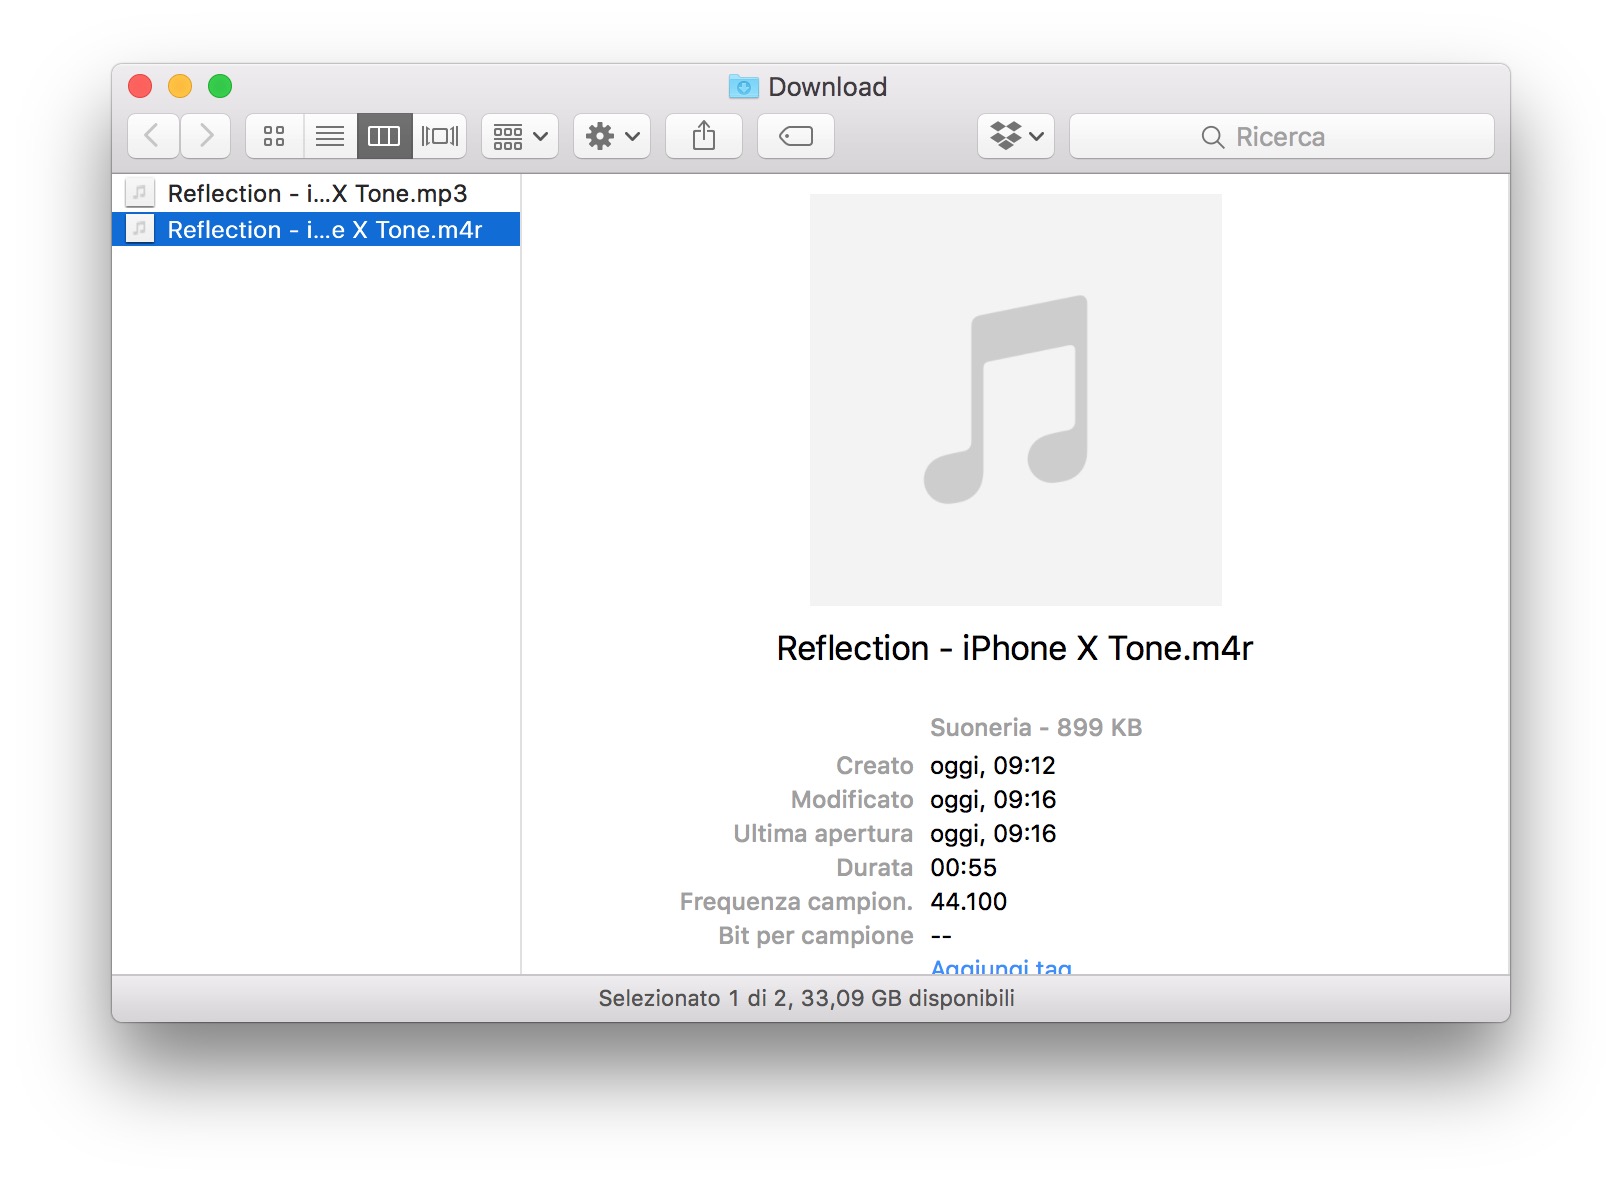Viewport: 1622px width, 1182px height.
Task: Switch to column view
Action: pyautogui.click(x=384, y=136)
